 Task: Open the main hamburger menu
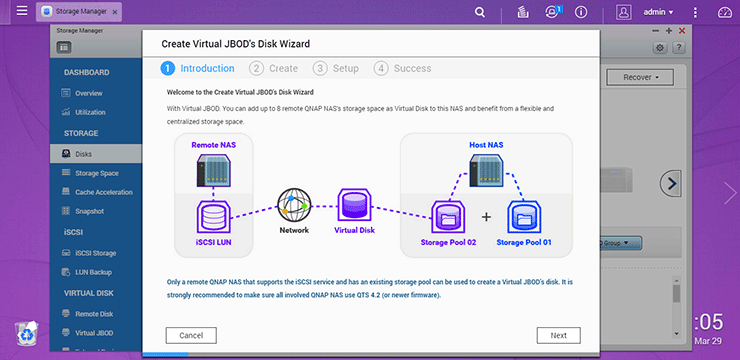pos(22,11)
